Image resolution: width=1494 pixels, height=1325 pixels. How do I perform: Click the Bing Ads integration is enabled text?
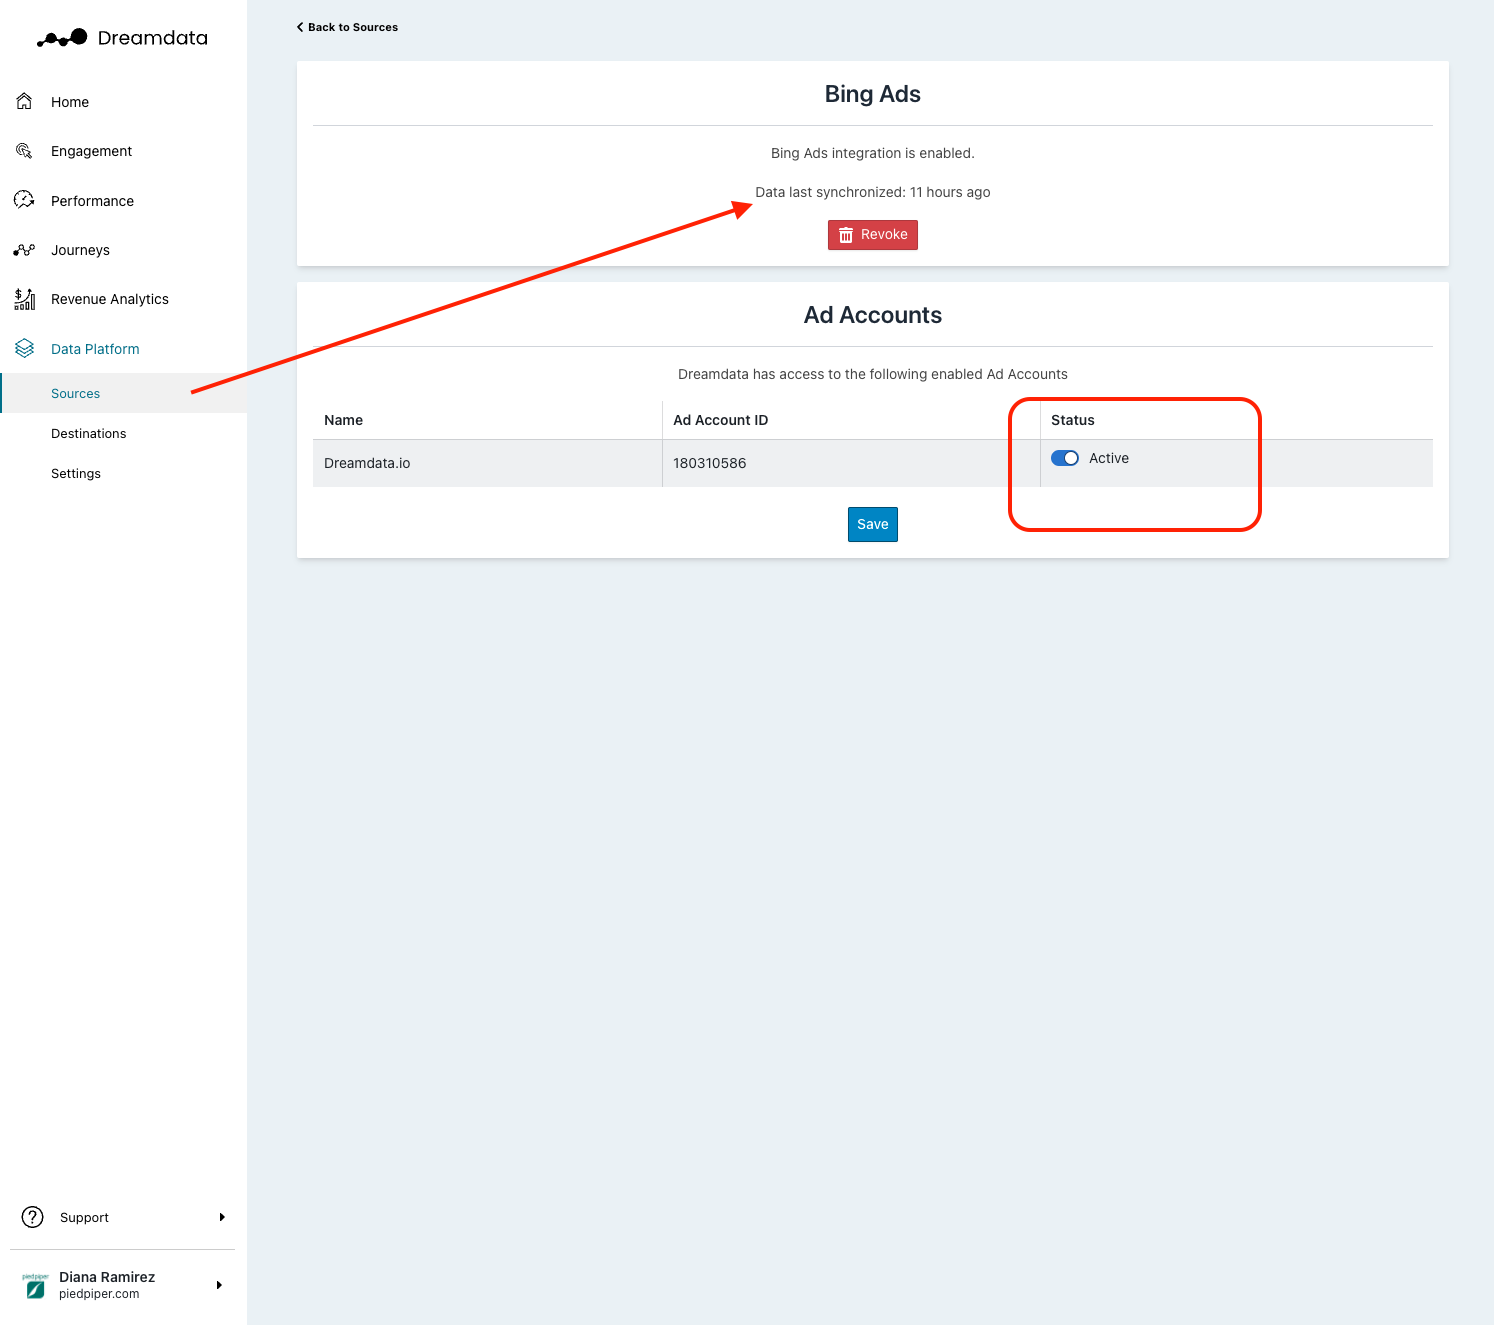pos(873,153)
